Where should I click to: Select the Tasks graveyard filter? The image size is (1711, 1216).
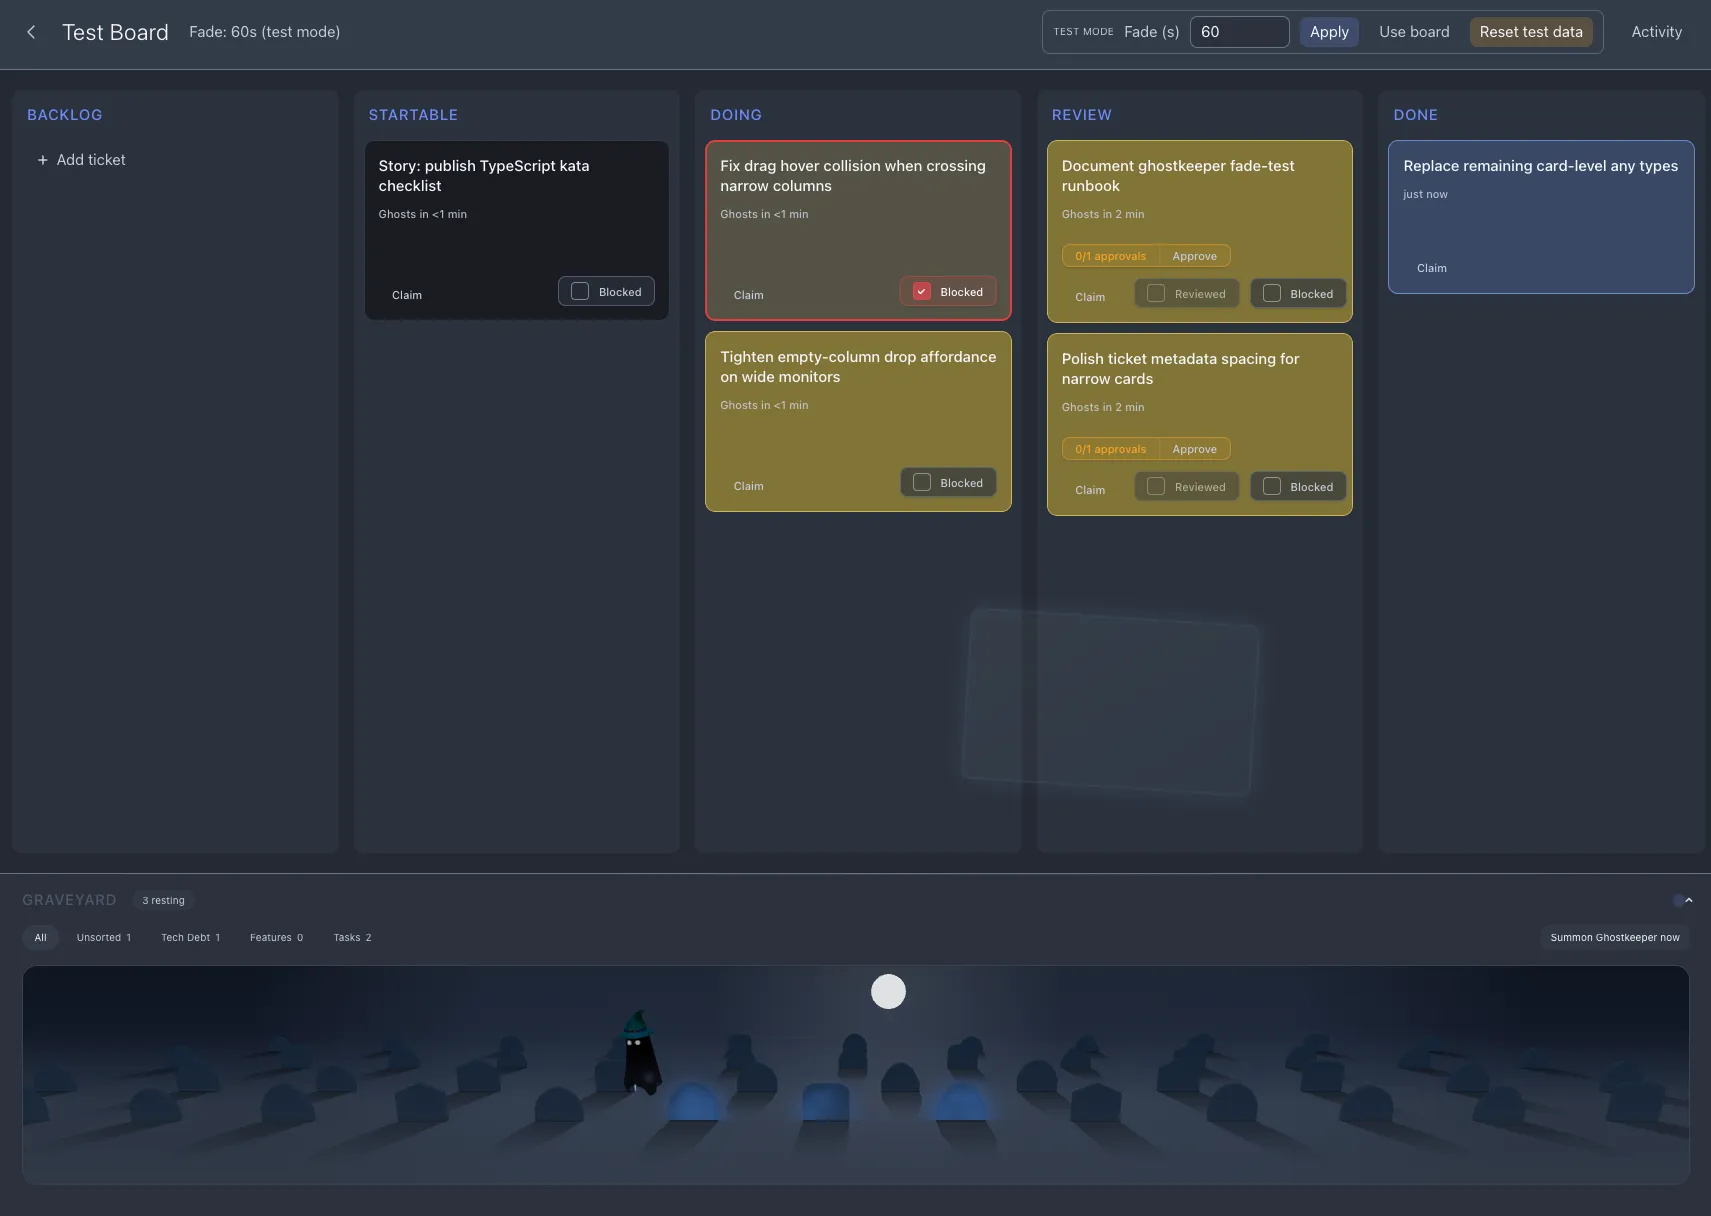tap(352, 938)
